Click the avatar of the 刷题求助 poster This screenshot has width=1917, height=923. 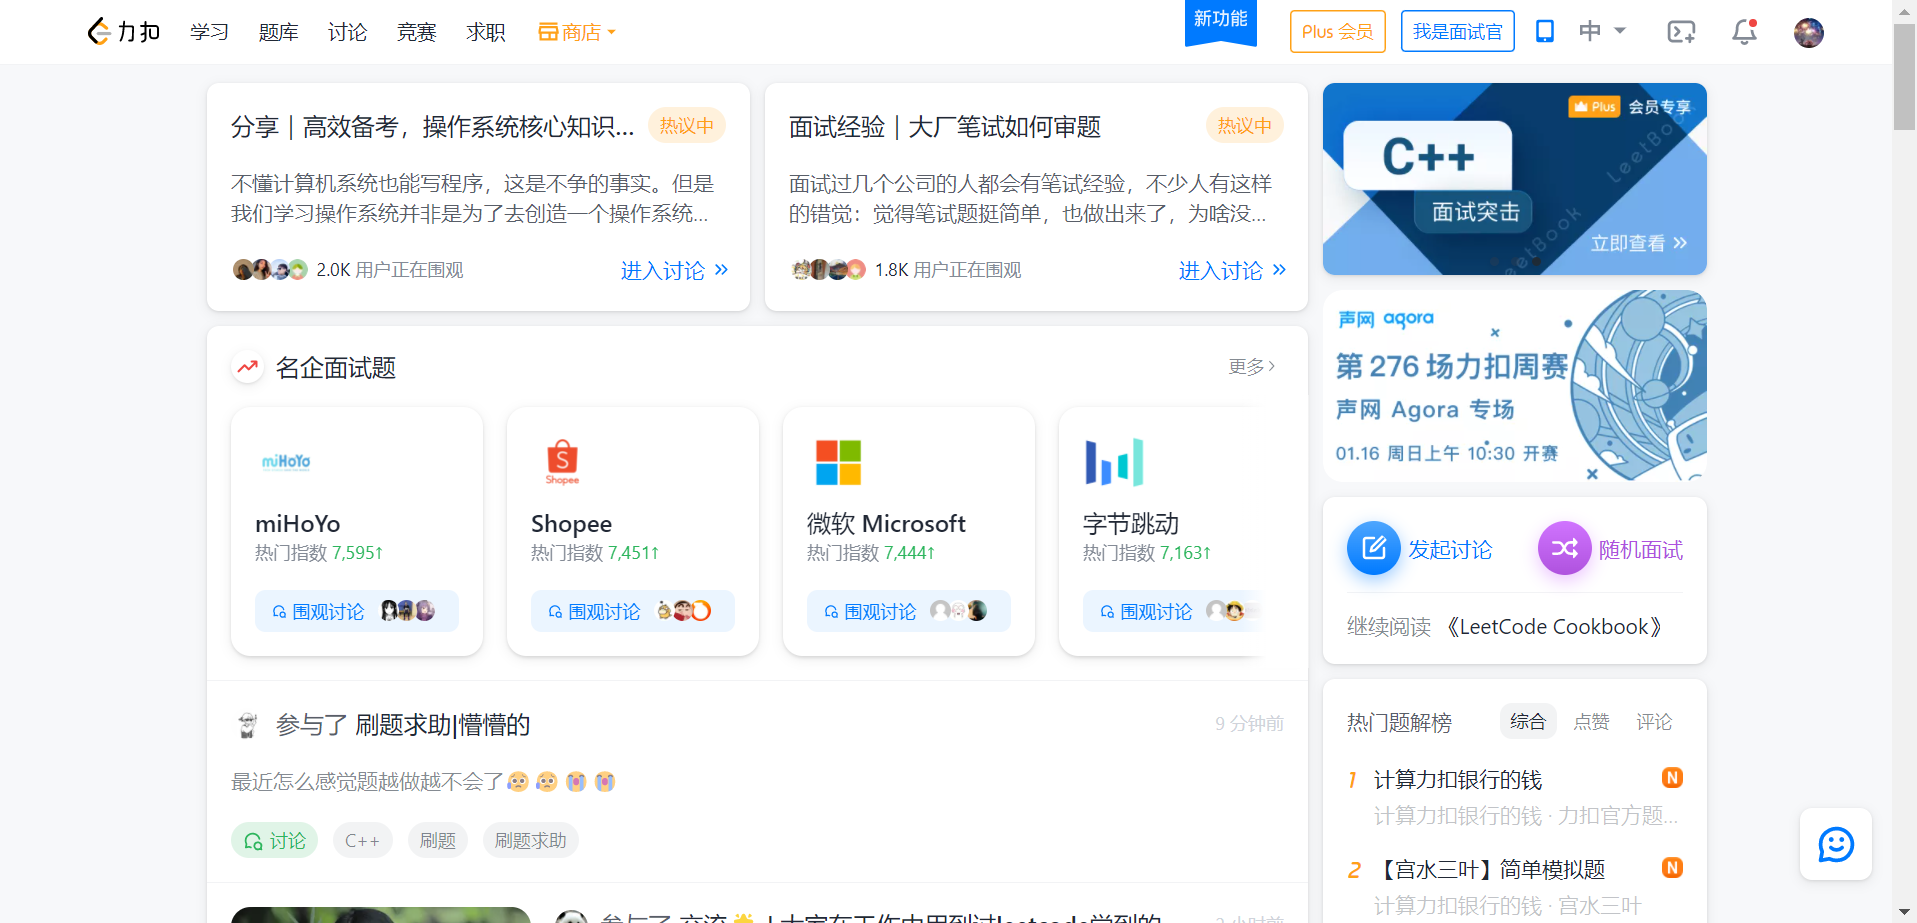coord(248,725)
